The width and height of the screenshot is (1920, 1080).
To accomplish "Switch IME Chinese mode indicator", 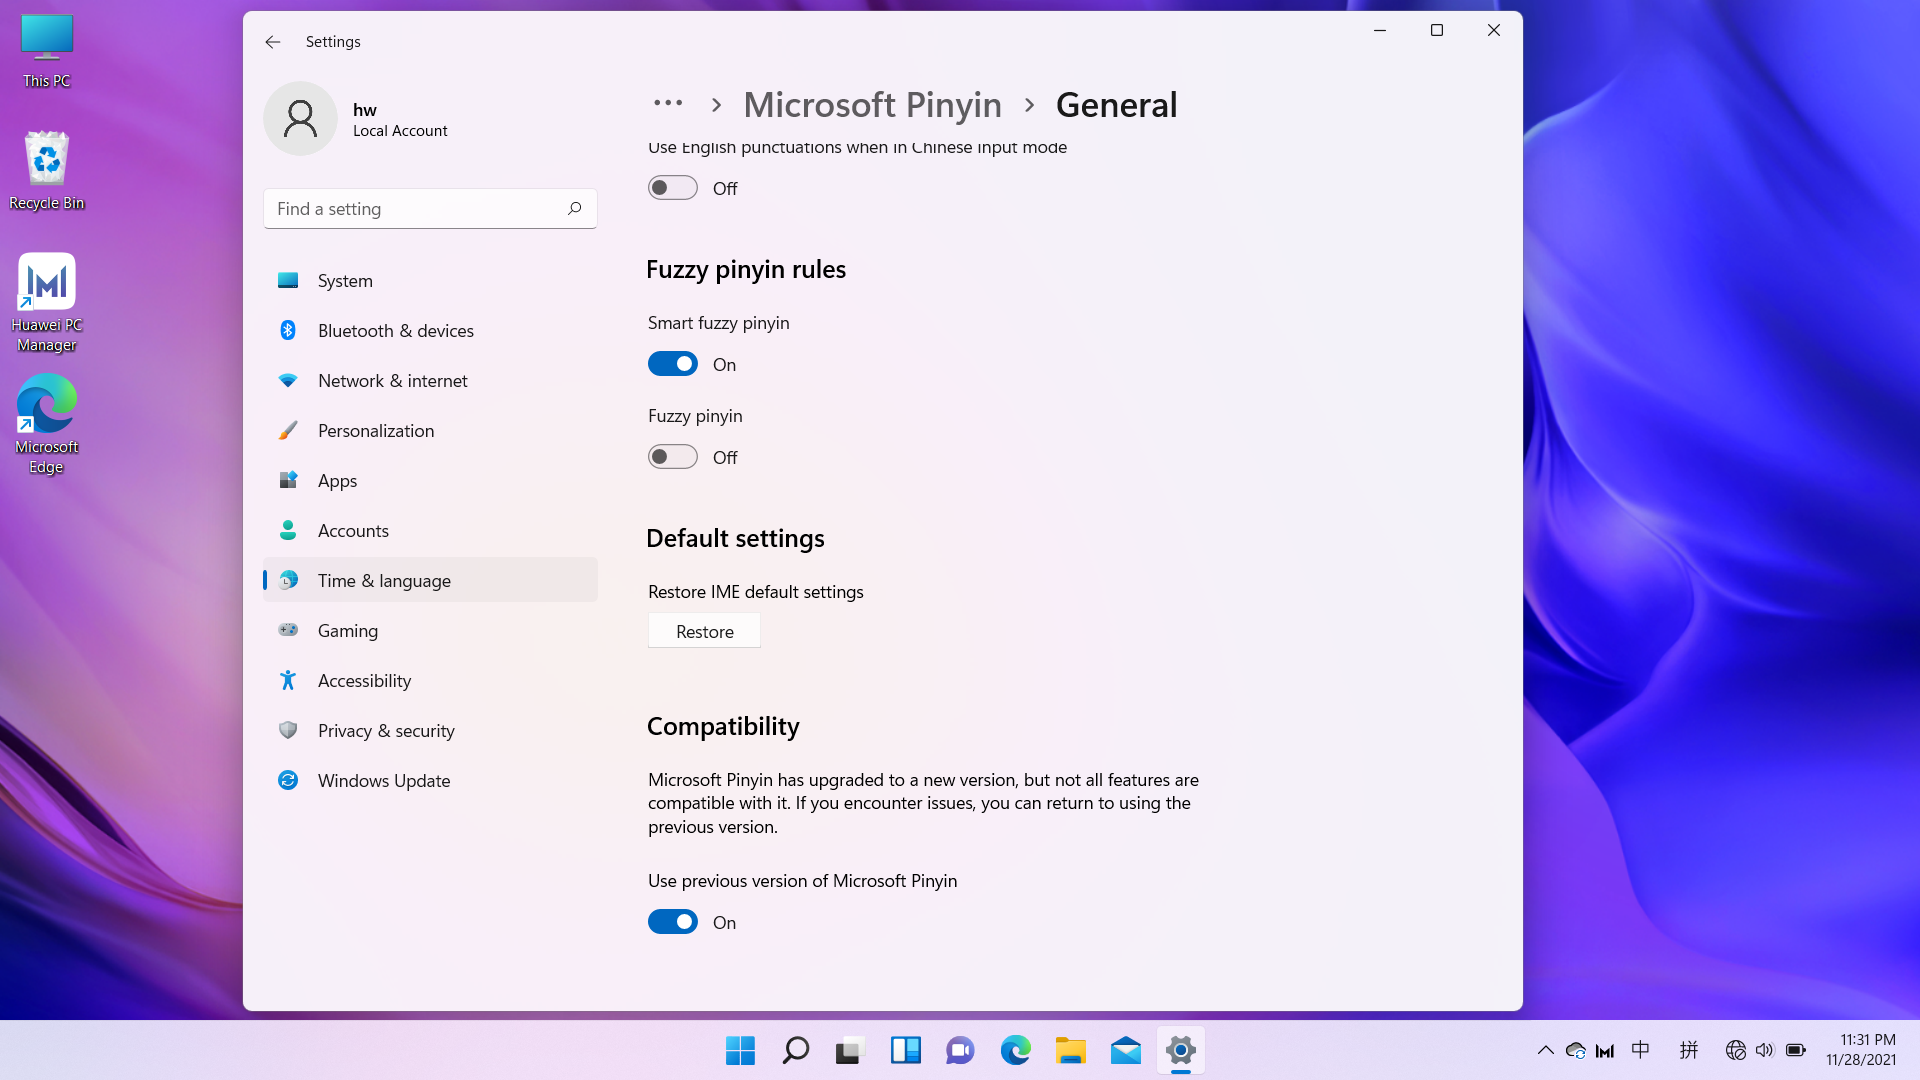I will 1640,1050.
